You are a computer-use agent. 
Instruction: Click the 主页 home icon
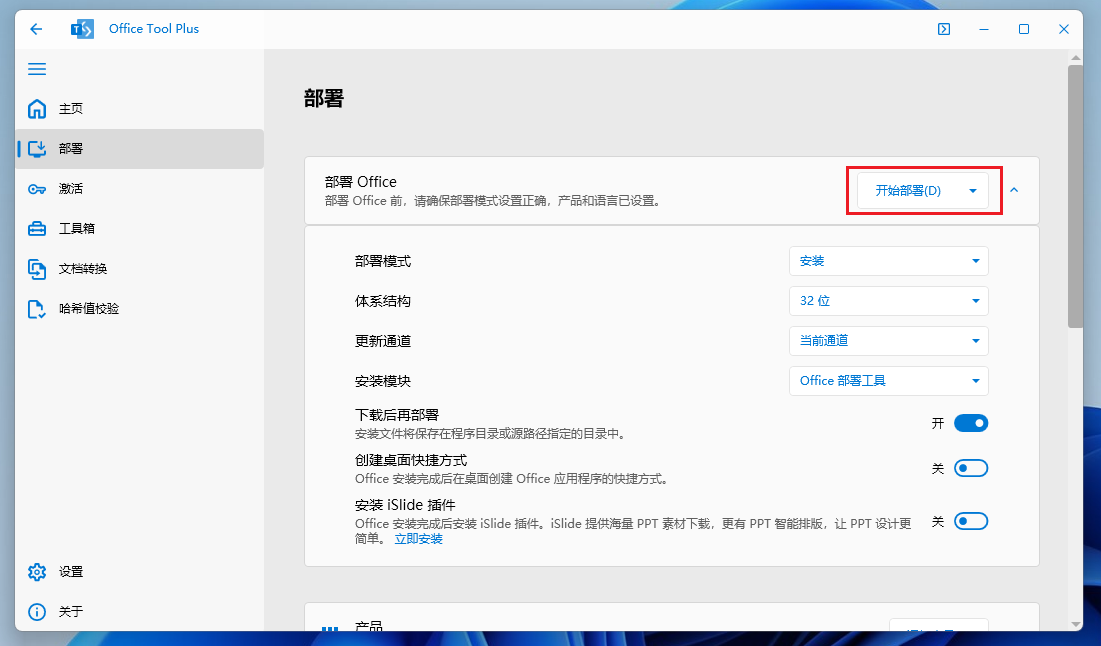(37, 109)
